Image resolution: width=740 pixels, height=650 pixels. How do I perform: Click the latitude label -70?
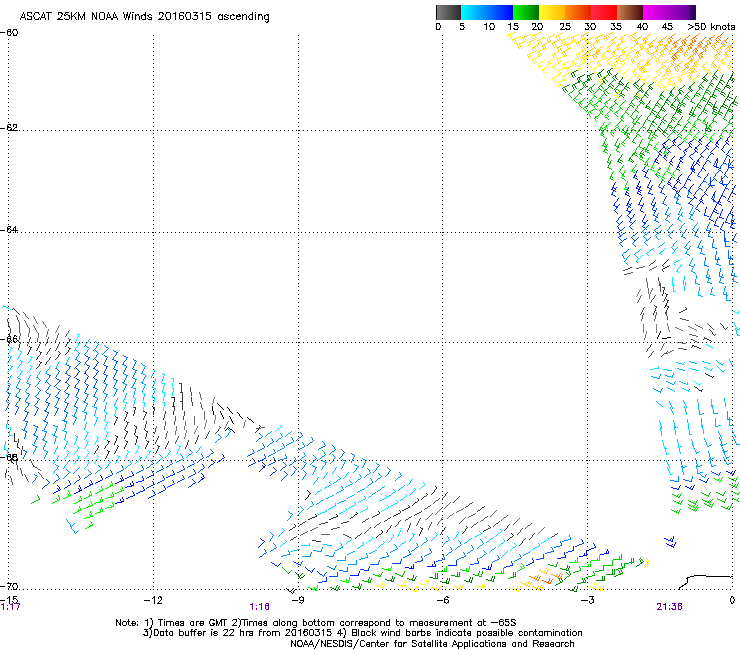tap(9, 586)
